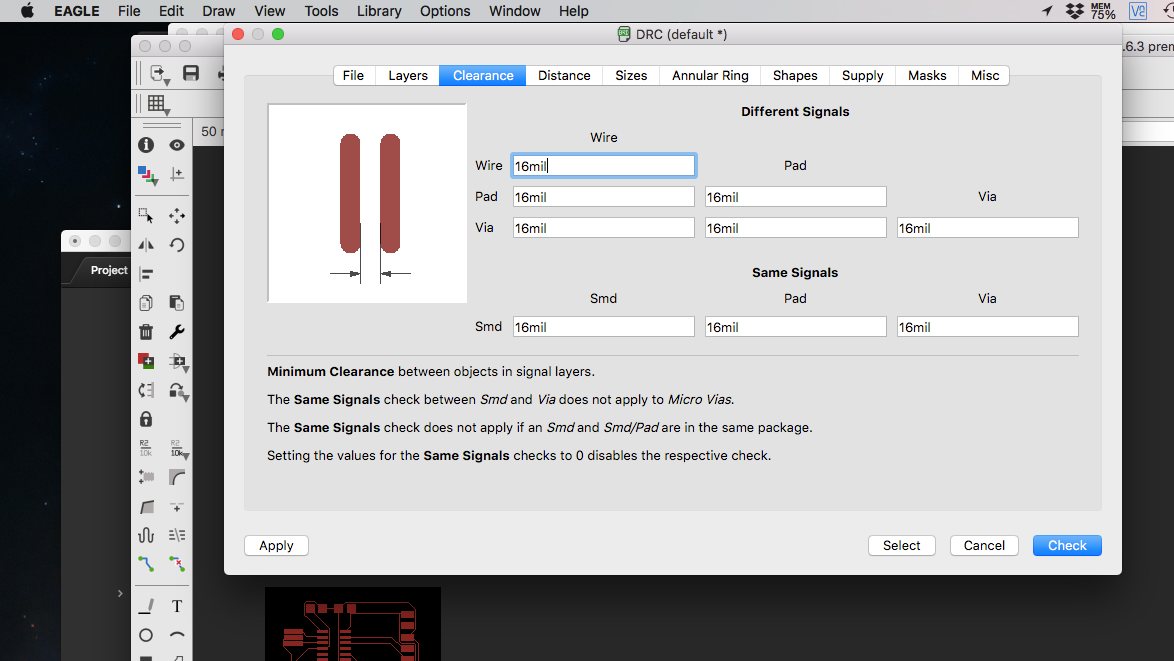
Task: Open the Sizes tab
Action: point(631,76)
